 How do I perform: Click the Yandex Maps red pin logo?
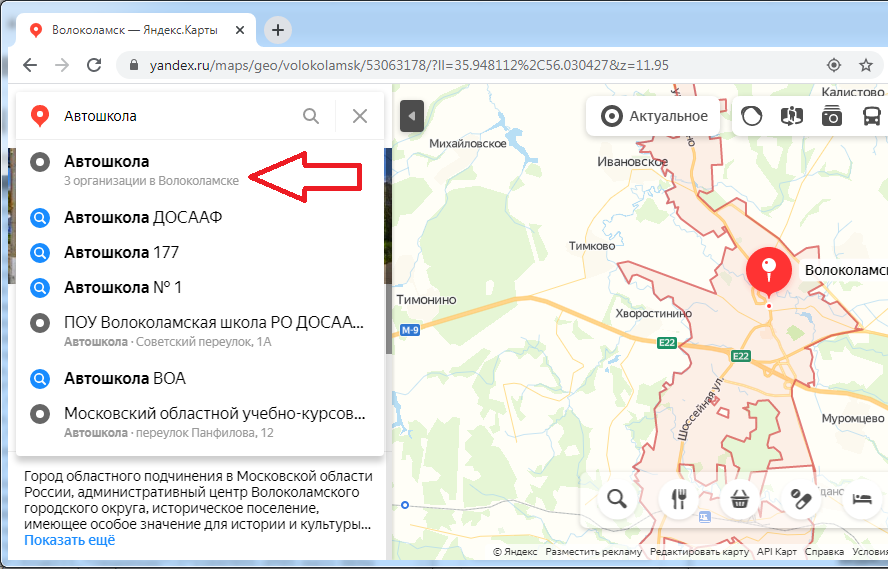point(39,115)
